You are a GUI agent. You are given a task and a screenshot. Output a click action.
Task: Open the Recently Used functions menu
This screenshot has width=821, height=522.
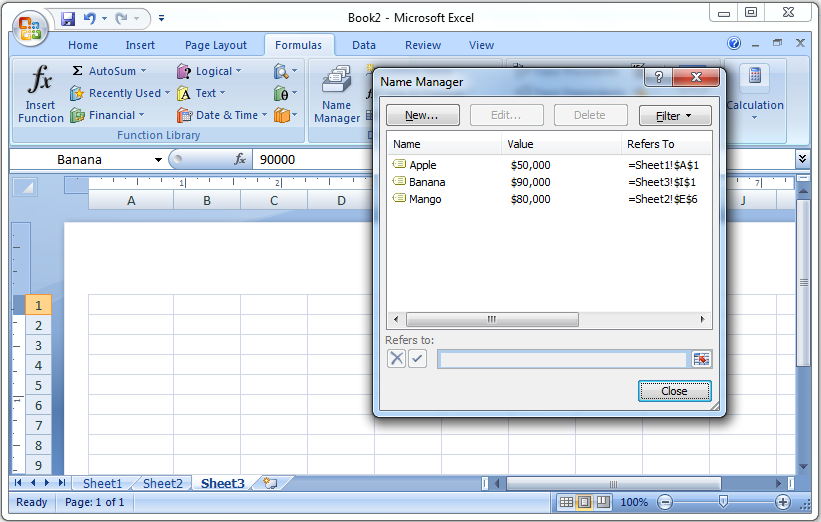point(120,93)
